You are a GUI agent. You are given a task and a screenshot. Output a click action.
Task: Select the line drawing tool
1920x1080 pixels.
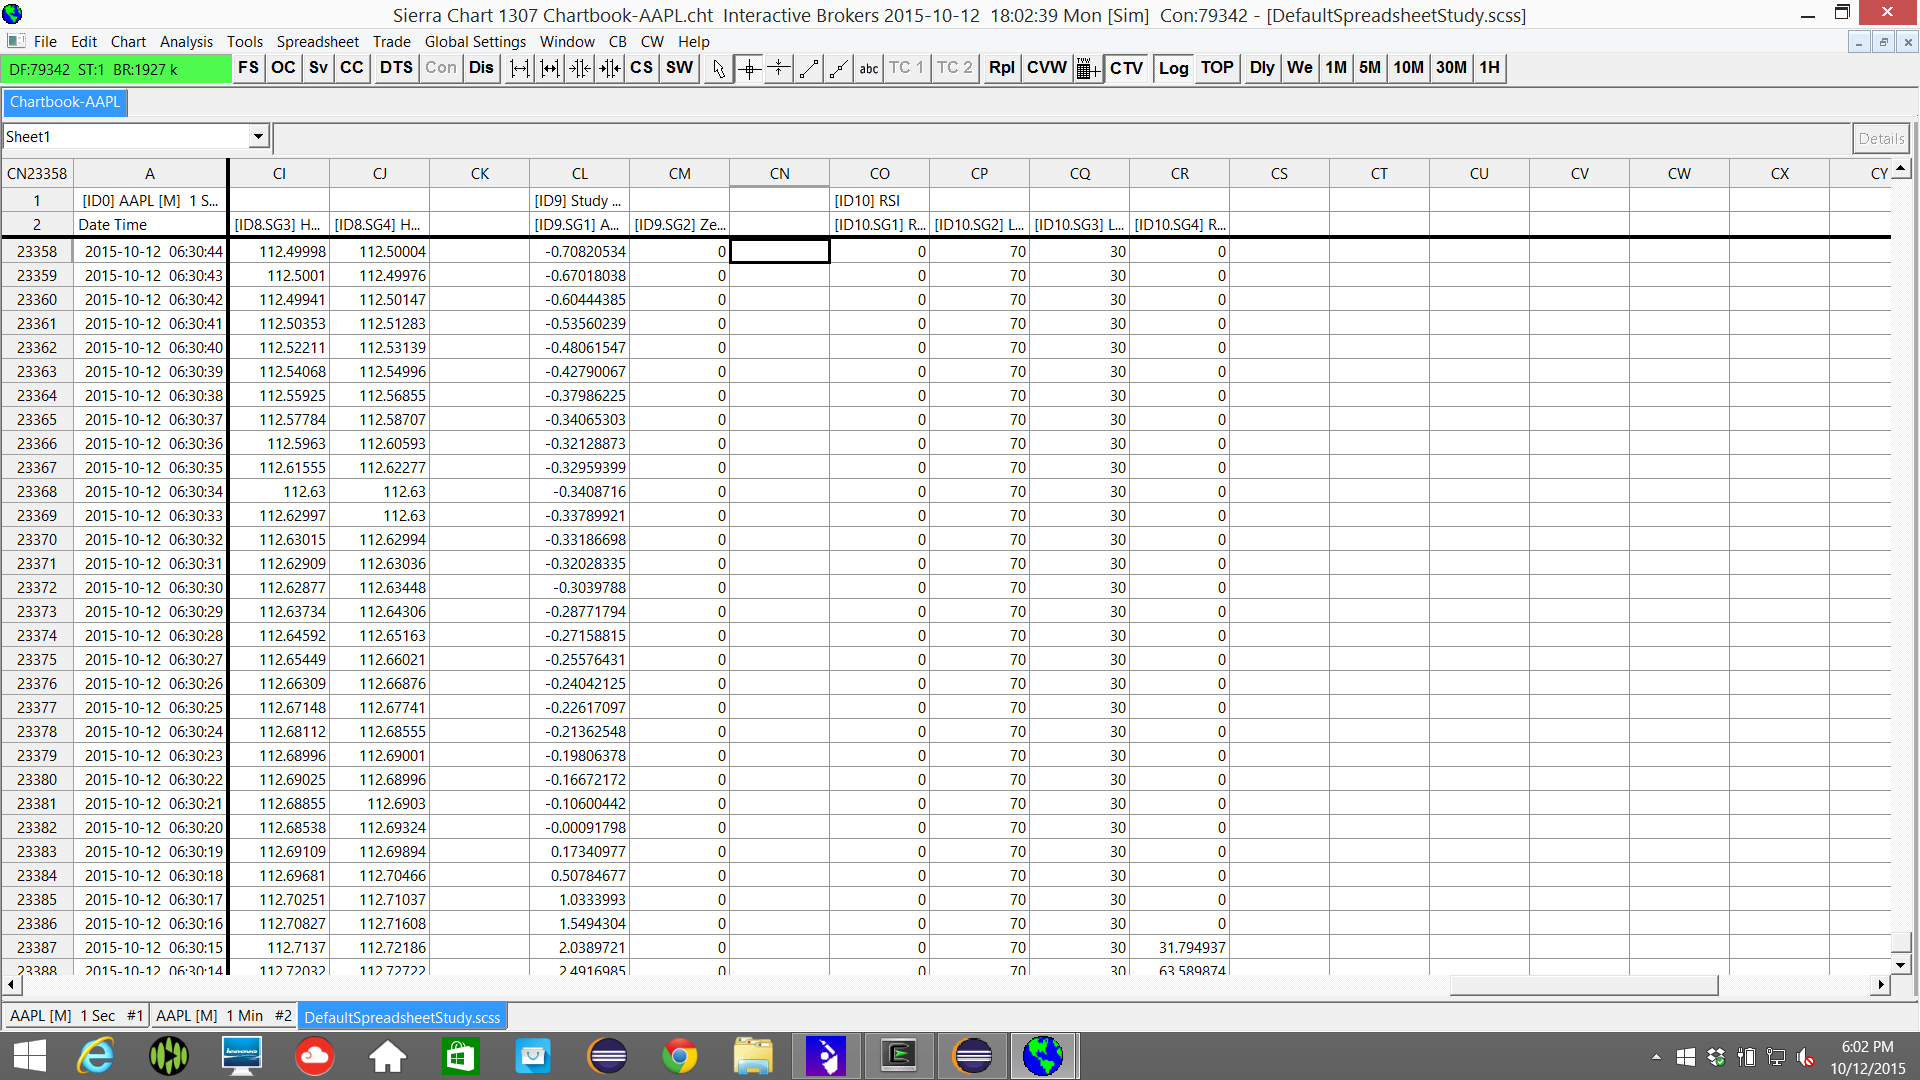point(809,68)
